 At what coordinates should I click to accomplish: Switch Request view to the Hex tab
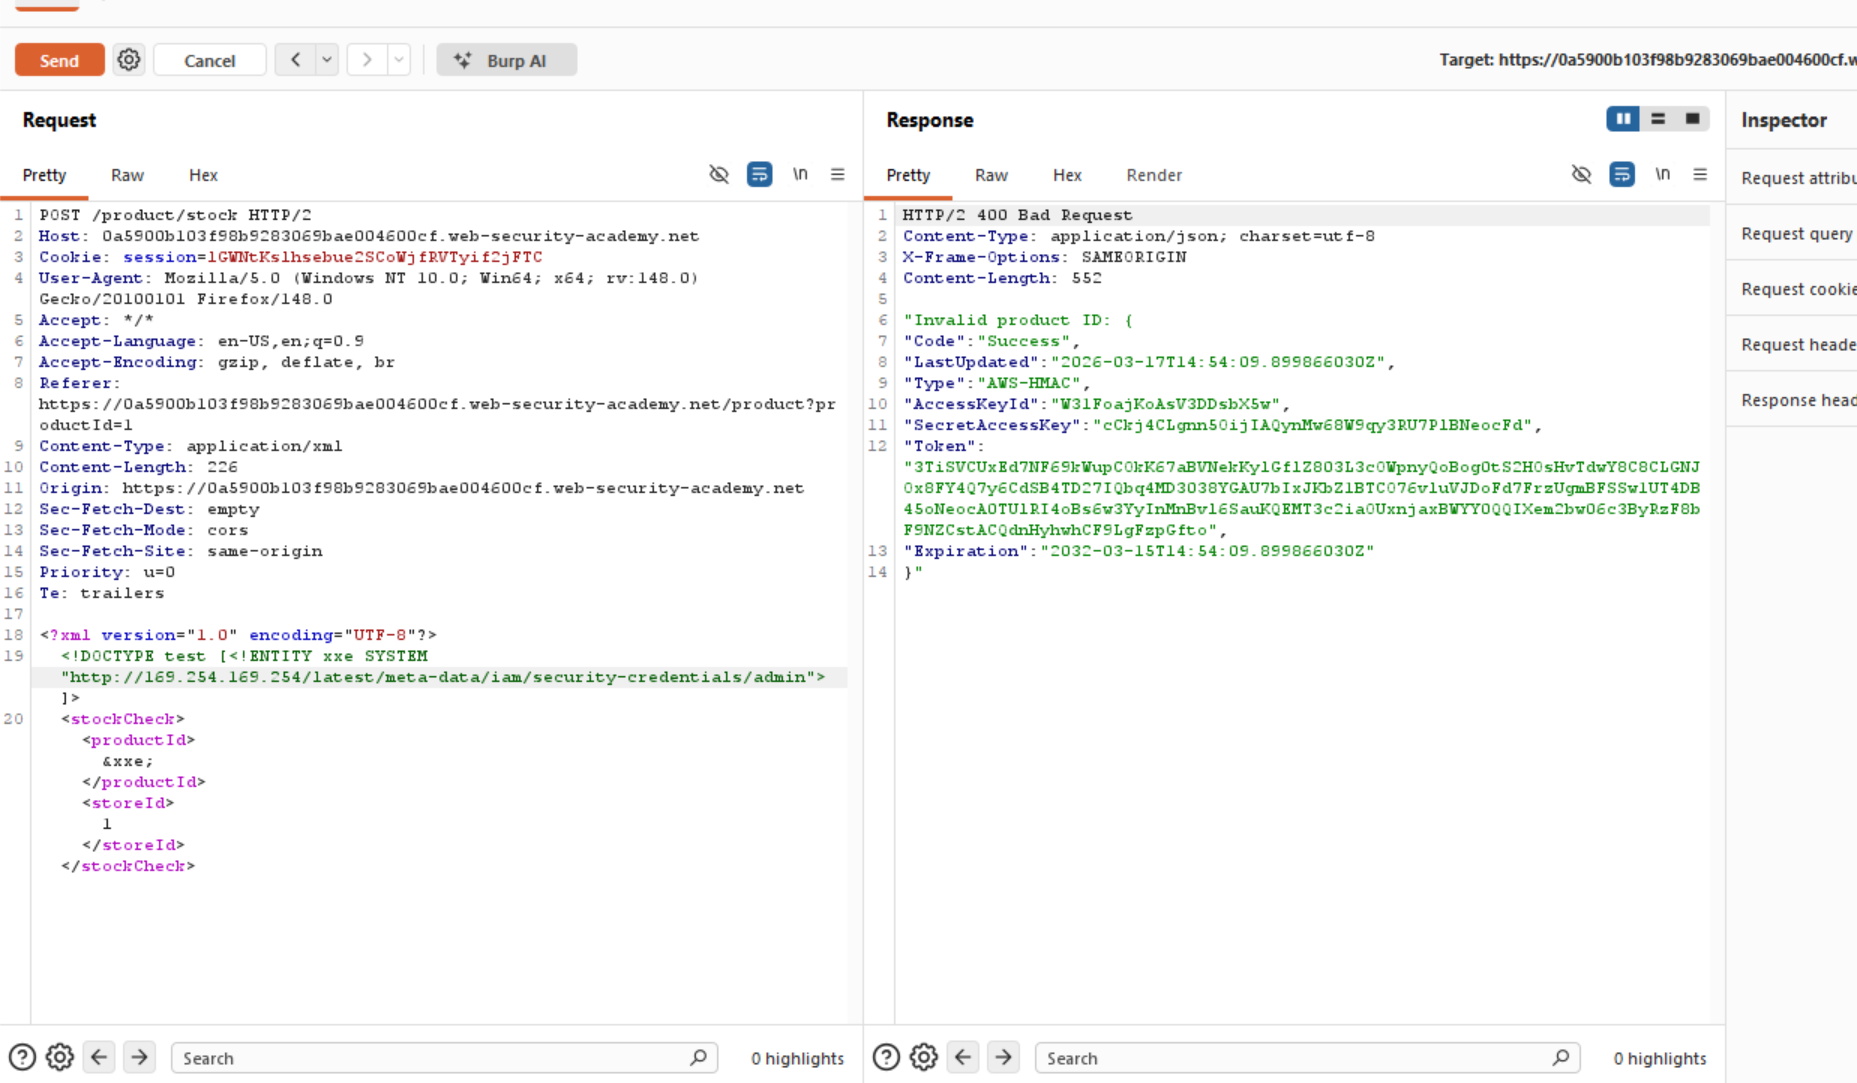point(203,175)
